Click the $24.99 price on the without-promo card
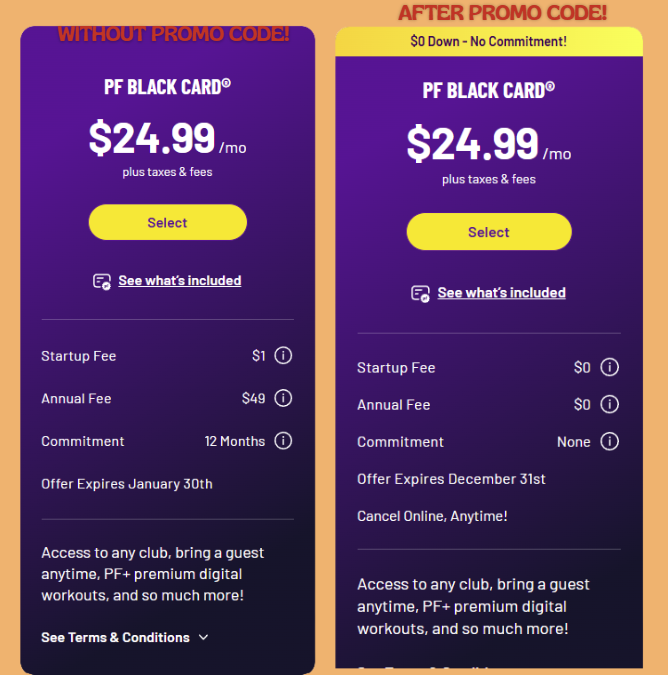This screenshot has height=675, width=668. point(152,138)
